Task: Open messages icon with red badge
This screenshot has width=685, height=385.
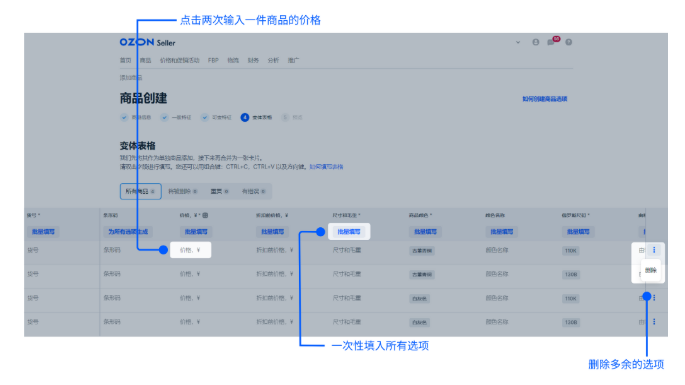Action: click(552, 42)
